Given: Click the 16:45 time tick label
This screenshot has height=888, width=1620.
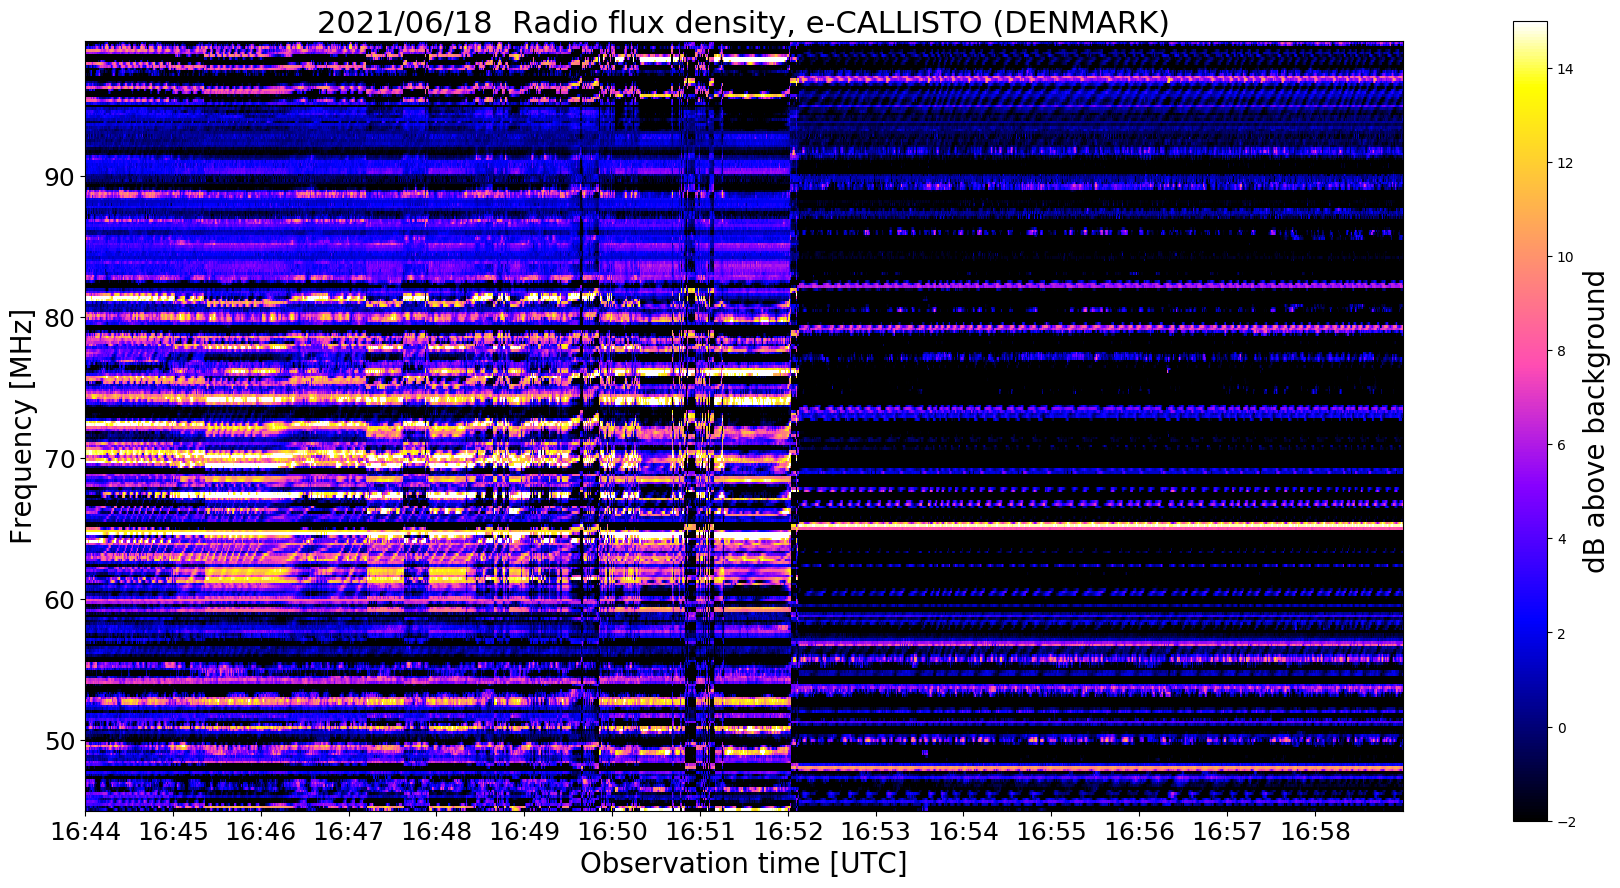Looking at the screenshot, I should 173,832.
